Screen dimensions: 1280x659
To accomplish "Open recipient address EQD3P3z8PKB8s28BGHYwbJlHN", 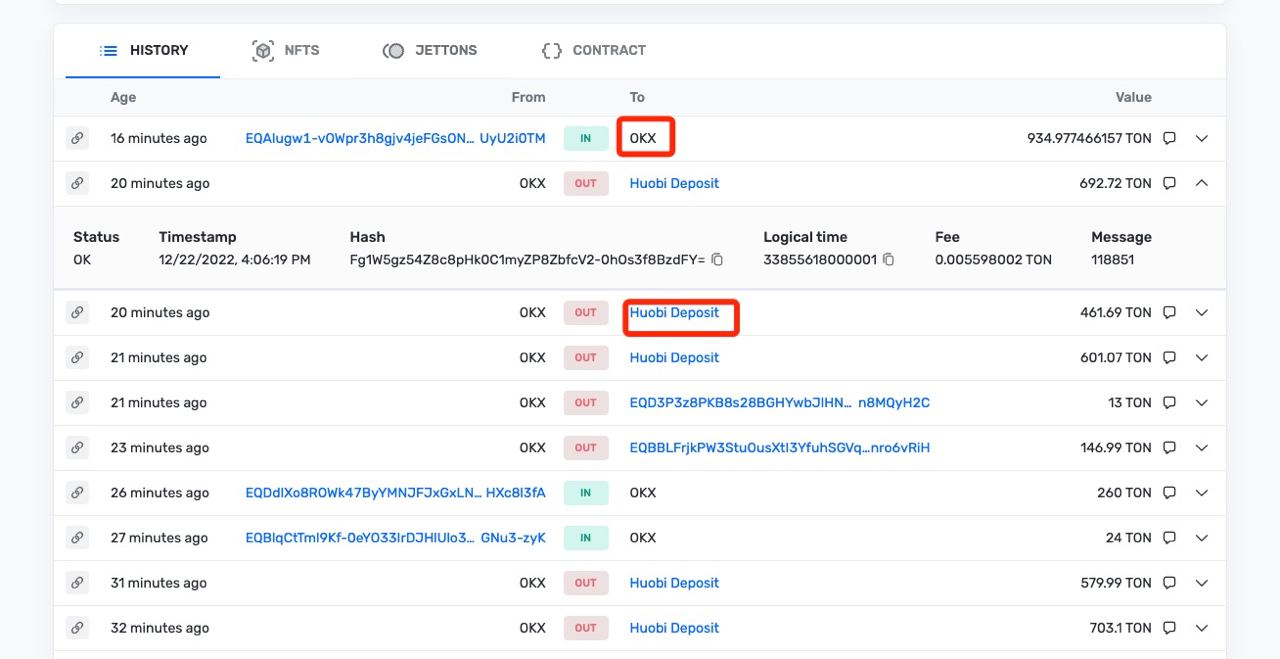I will click(779, 403).
